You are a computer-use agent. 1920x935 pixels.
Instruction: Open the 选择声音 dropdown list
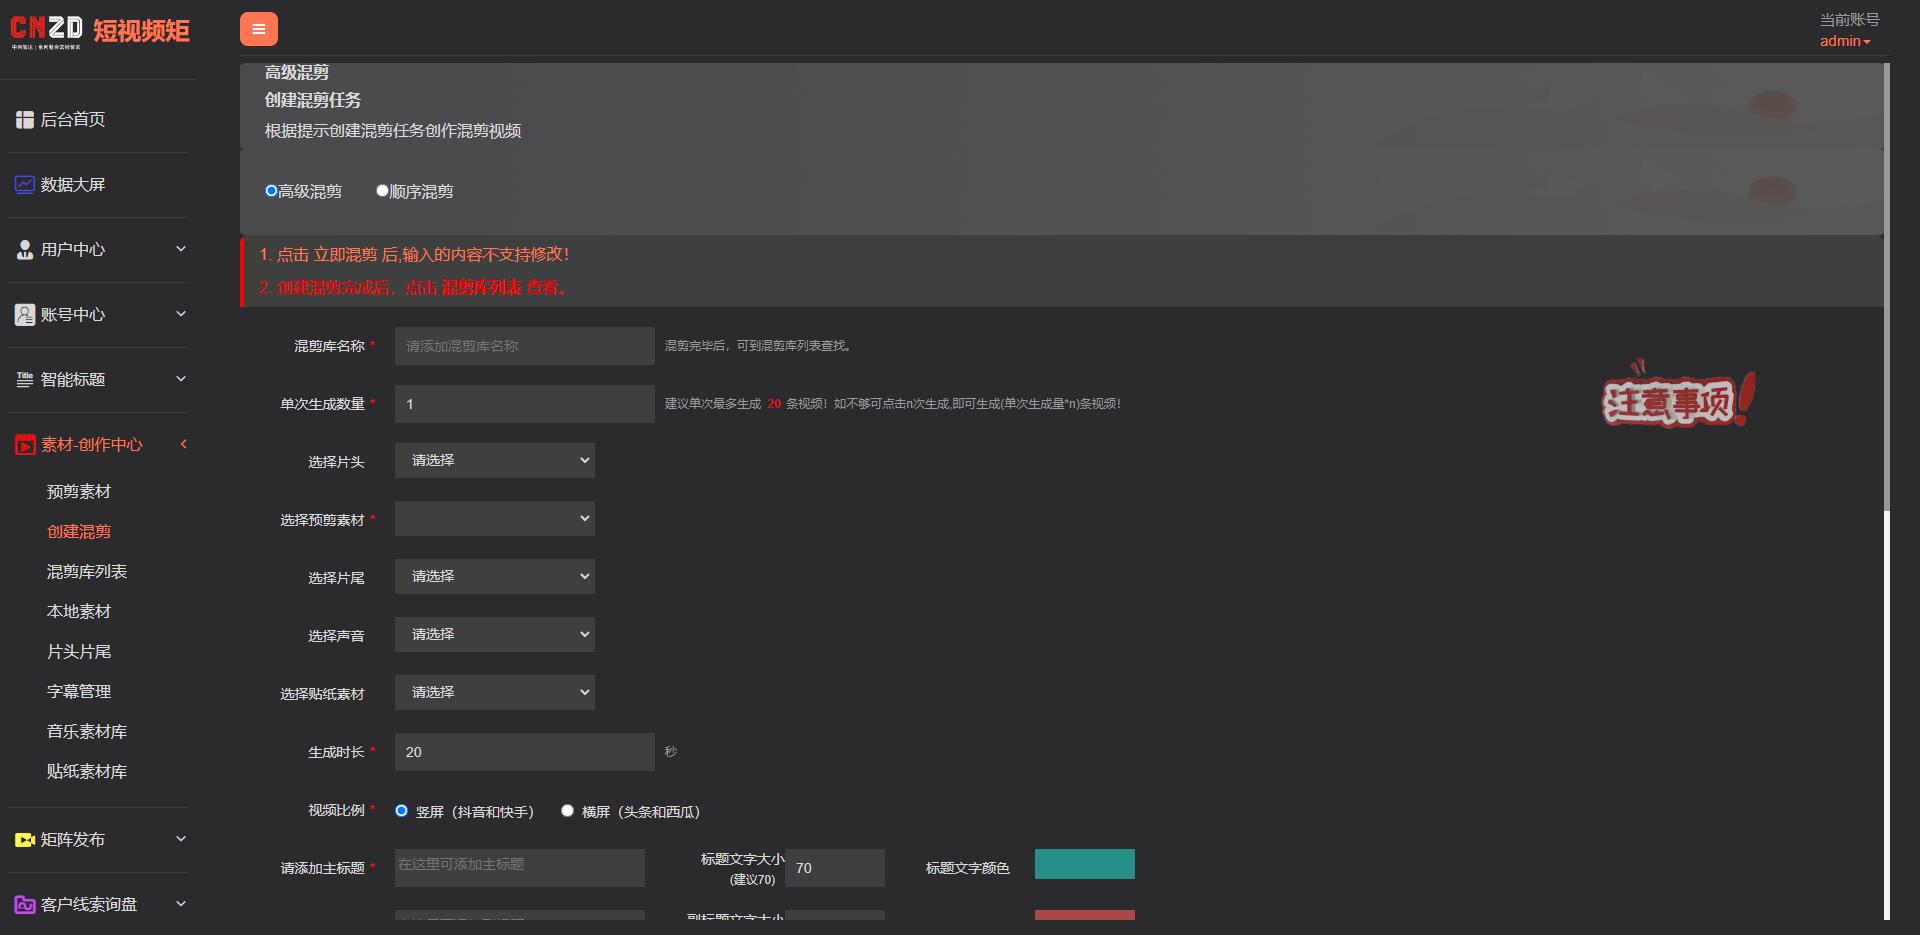click(494, 635)
